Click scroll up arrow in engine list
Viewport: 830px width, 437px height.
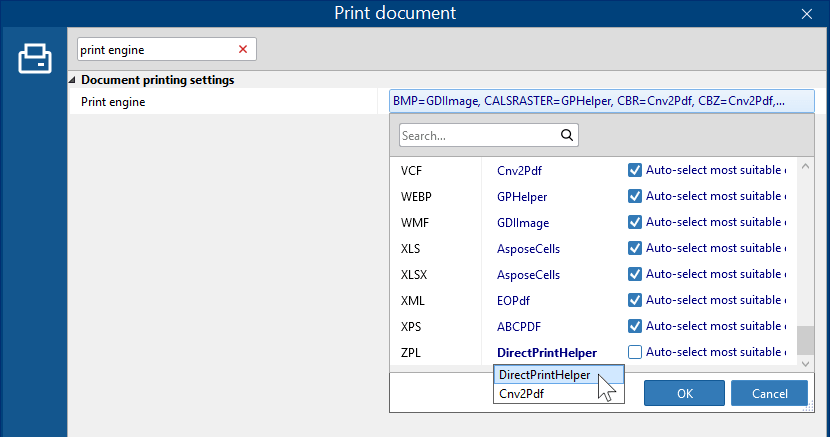(806, 166)
